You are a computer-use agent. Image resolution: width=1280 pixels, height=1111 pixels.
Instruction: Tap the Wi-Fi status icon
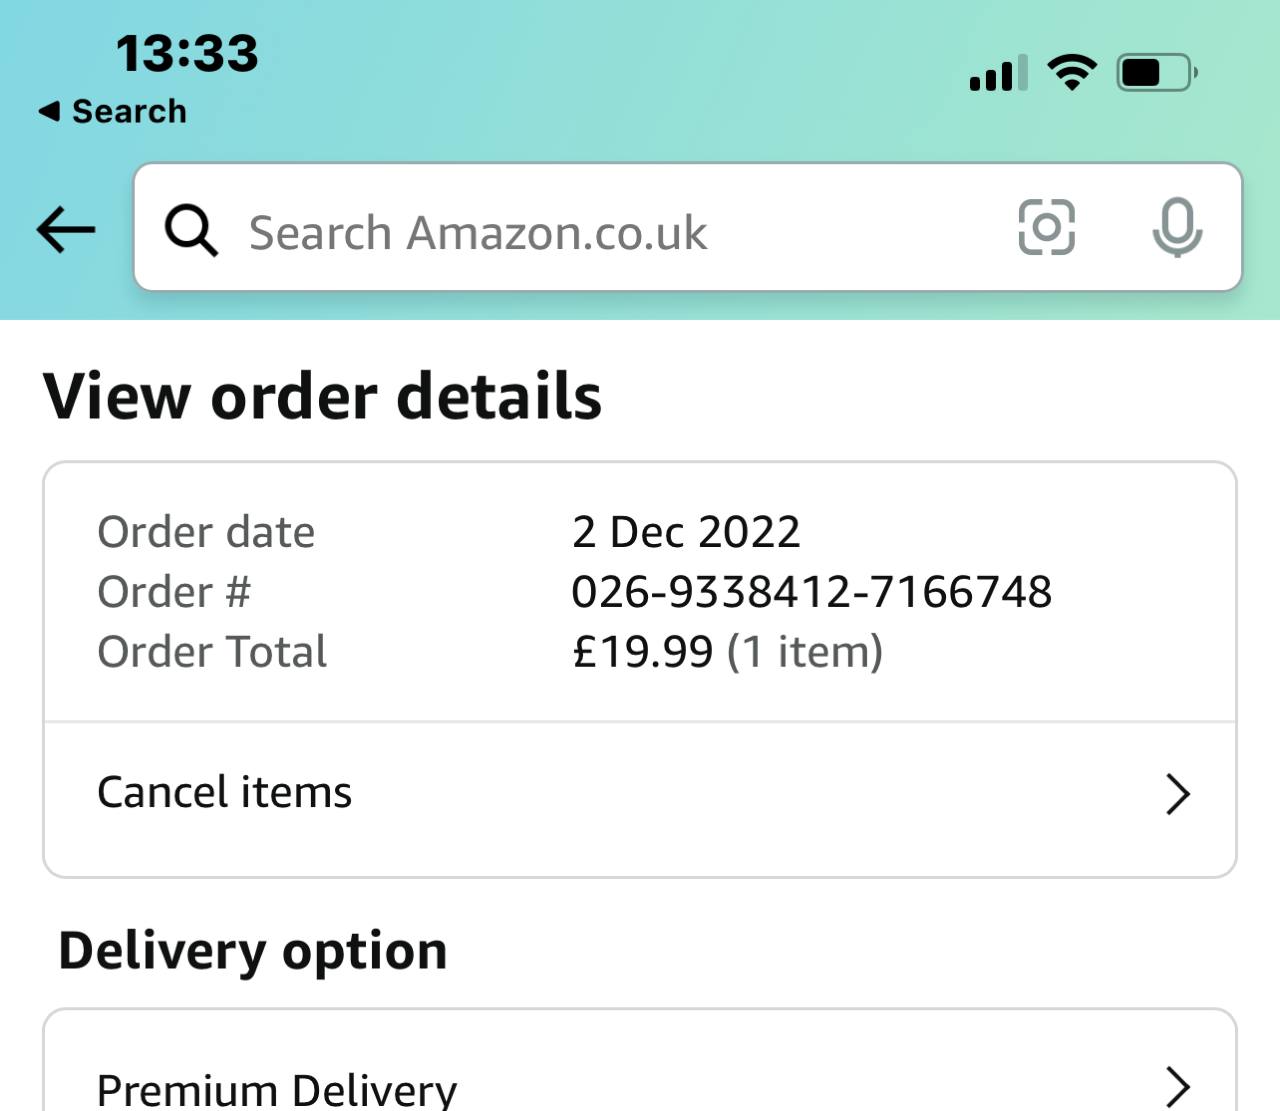(x=1072, y=73)
